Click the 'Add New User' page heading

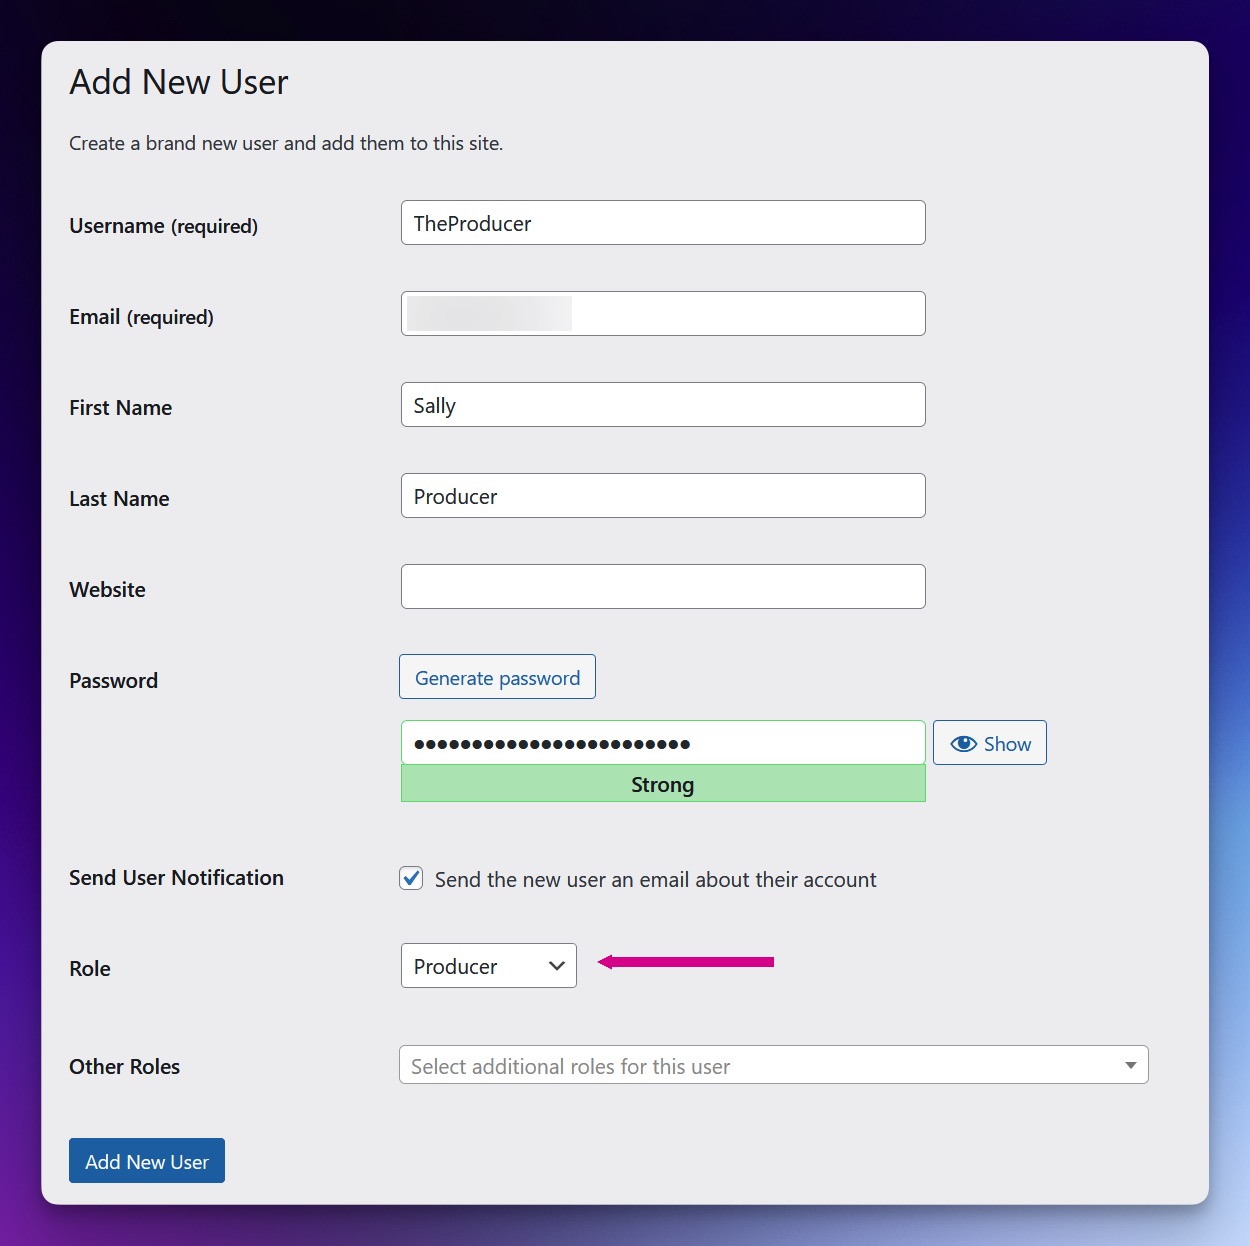coord(179,82)
